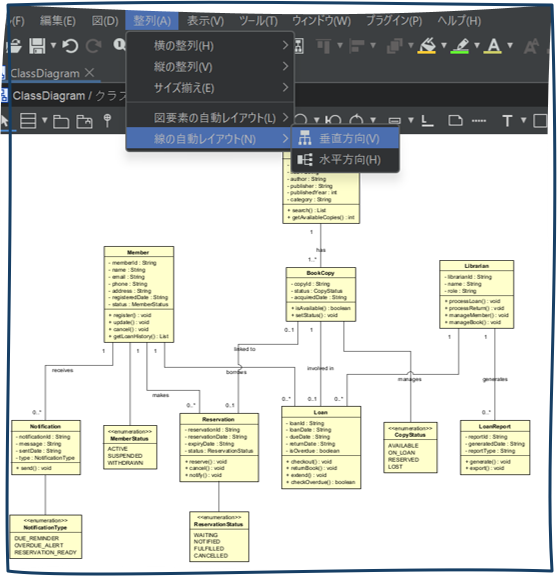Click the Undo arrow icon

[x=70, y=46]
